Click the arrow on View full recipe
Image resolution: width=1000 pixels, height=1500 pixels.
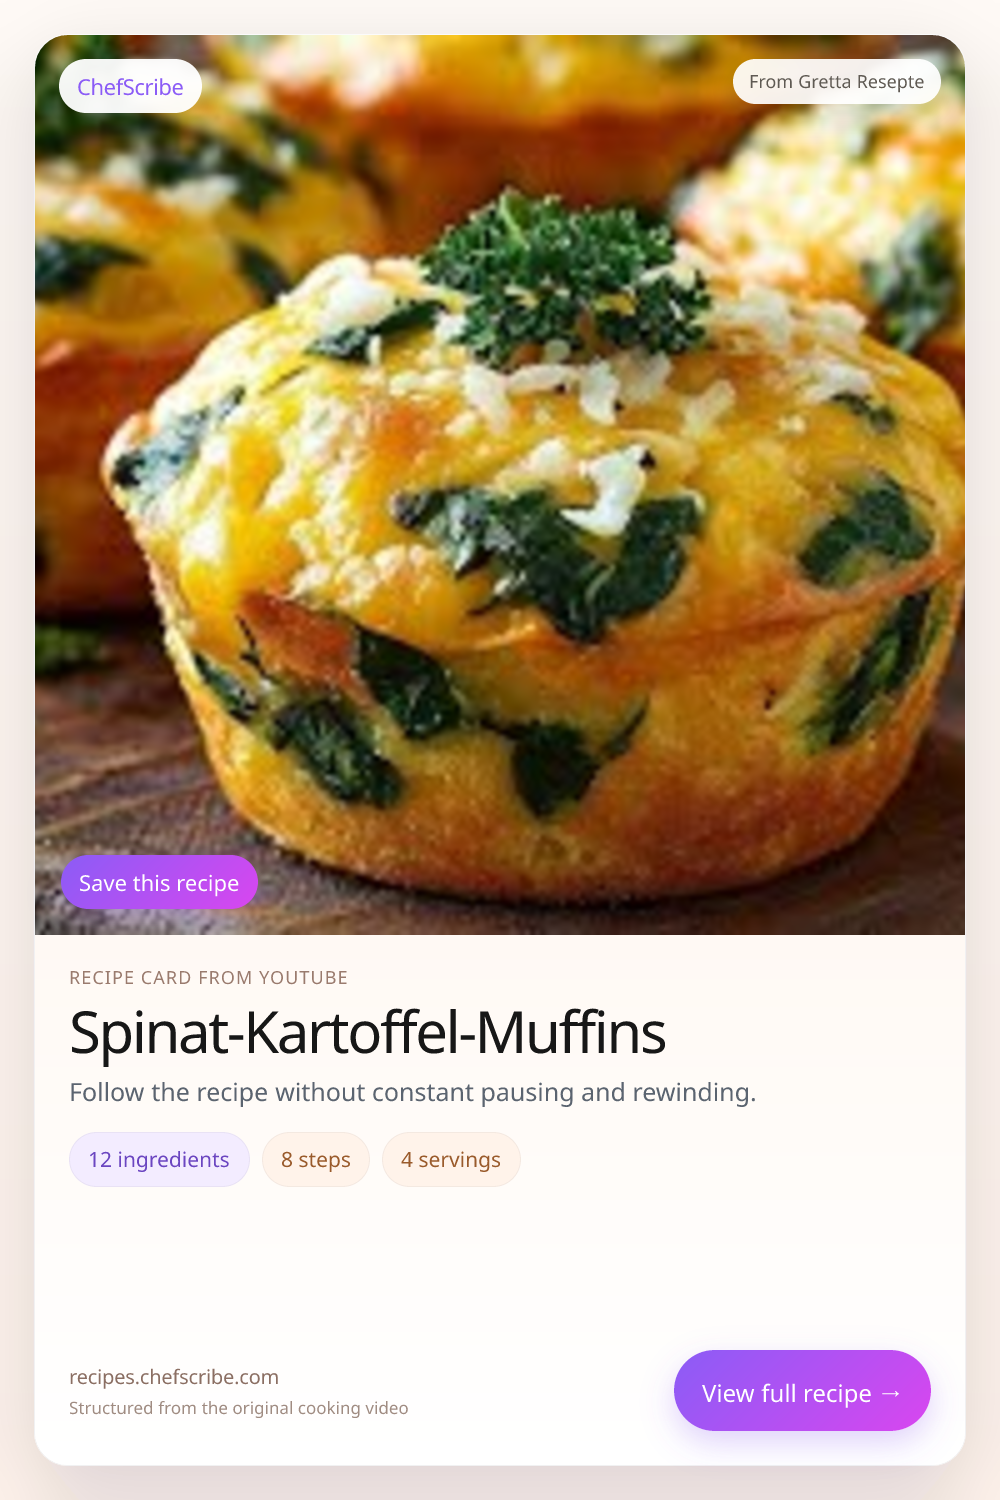891,1393
